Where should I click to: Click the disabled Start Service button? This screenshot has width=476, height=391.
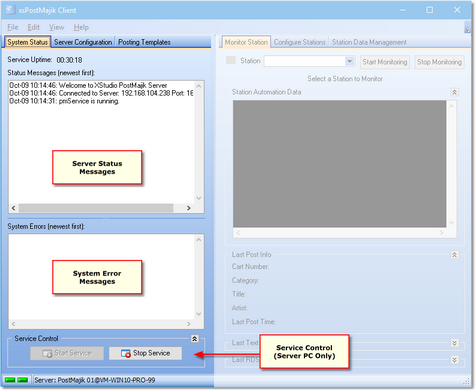67,353
